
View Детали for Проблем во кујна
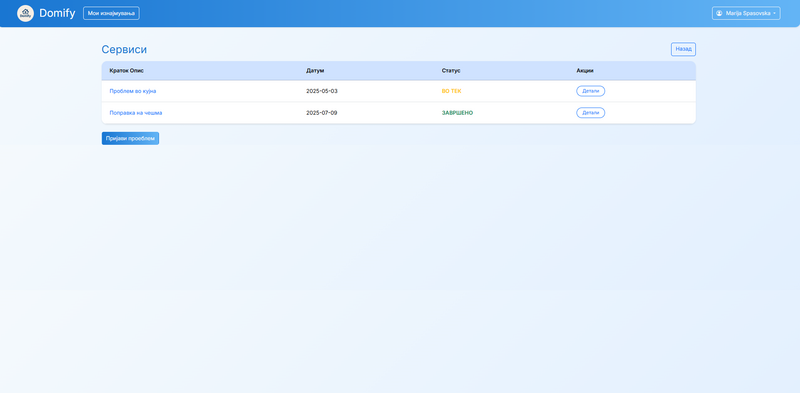(590, 91)
